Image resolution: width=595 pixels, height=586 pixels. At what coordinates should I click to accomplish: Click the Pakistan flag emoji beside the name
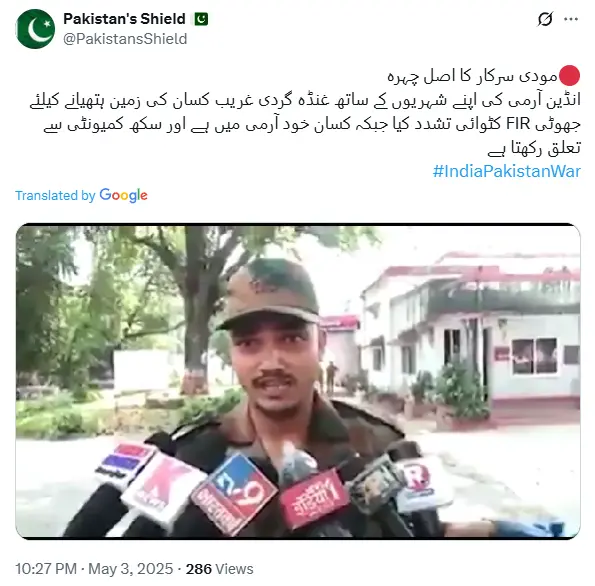[x=201, y=19]
